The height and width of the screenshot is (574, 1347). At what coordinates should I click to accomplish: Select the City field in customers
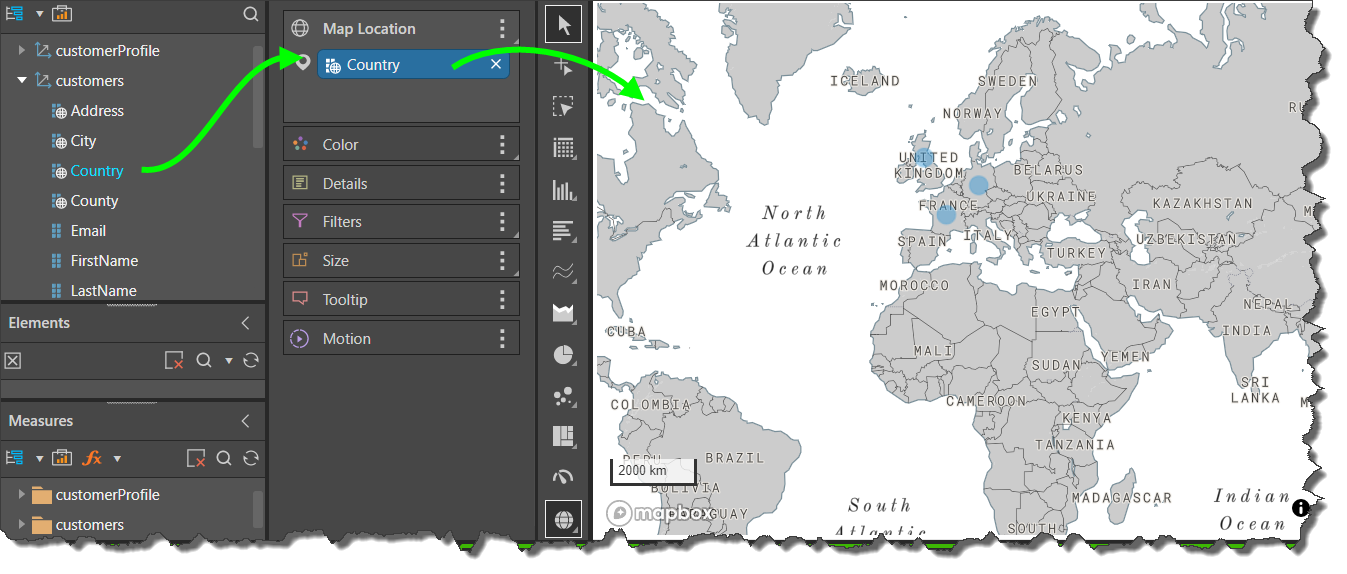83,141
